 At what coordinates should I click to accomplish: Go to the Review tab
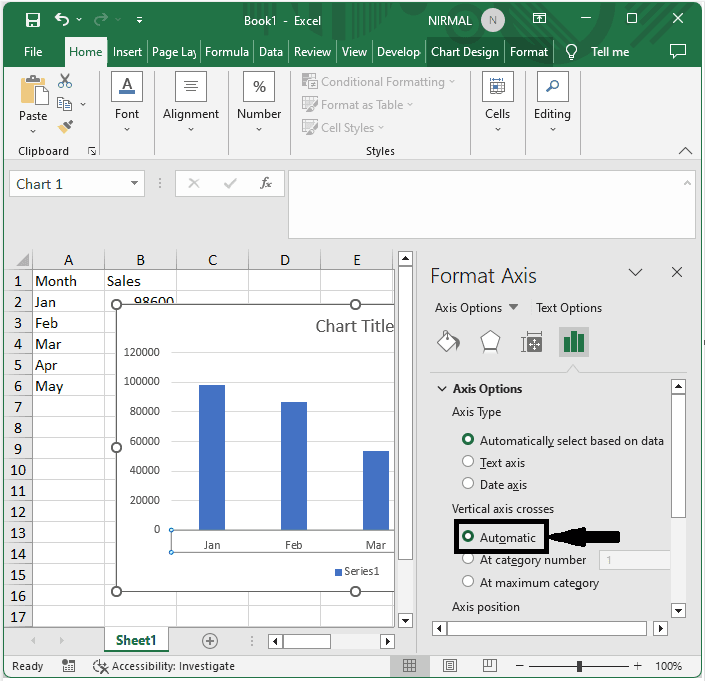pyautogui.click(x=312, y=52)
